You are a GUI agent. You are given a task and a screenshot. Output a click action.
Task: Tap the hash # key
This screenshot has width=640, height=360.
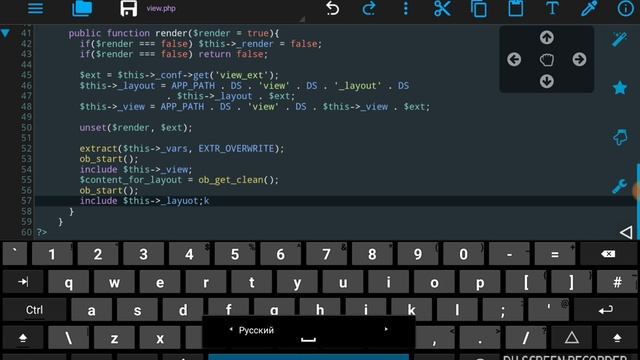(x=617, y=282)
